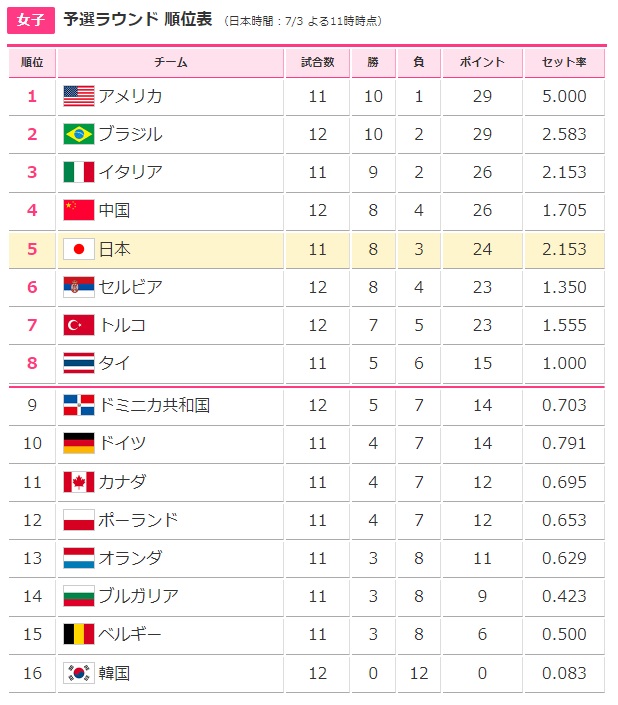Select the pink 女子 tab label

coord(30,20)
